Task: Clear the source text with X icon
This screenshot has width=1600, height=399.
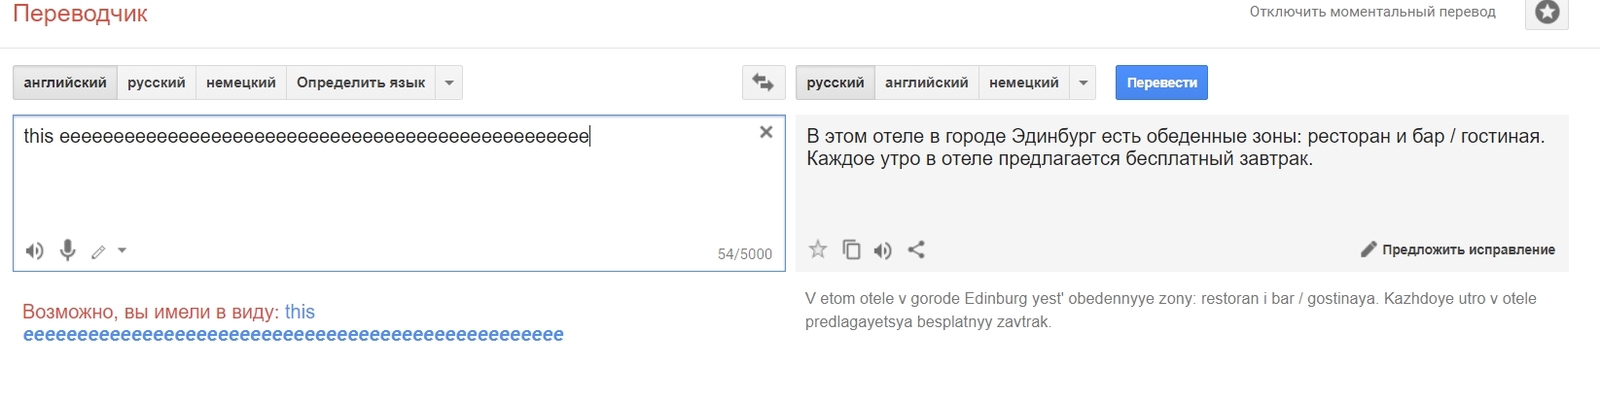Action: [x=766, y=132]
